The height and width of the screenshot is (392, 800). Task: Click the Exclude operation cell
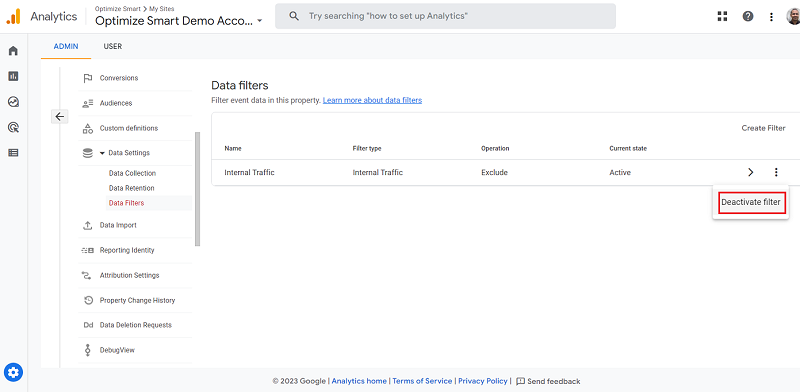pyautogui.click(x=494, y=173)
